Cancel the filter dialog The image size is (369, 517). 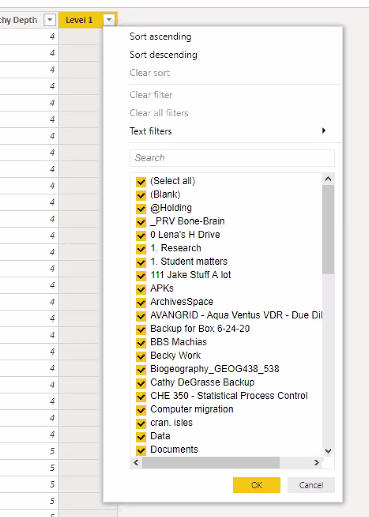click(x=311, y=485)
